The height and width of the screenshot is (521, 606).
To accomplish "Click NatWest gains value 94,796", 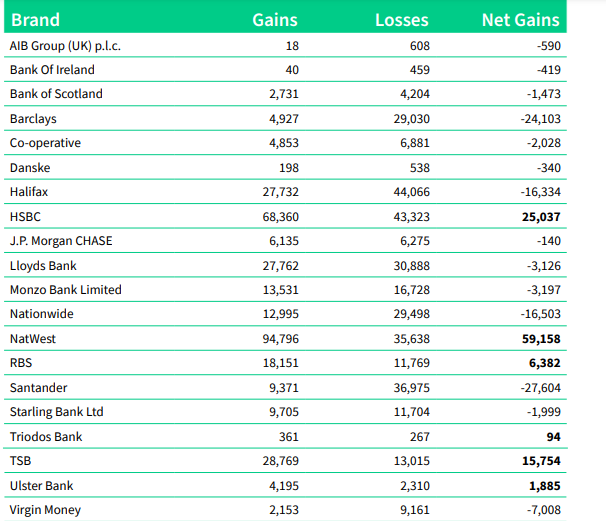I will 277,339.
